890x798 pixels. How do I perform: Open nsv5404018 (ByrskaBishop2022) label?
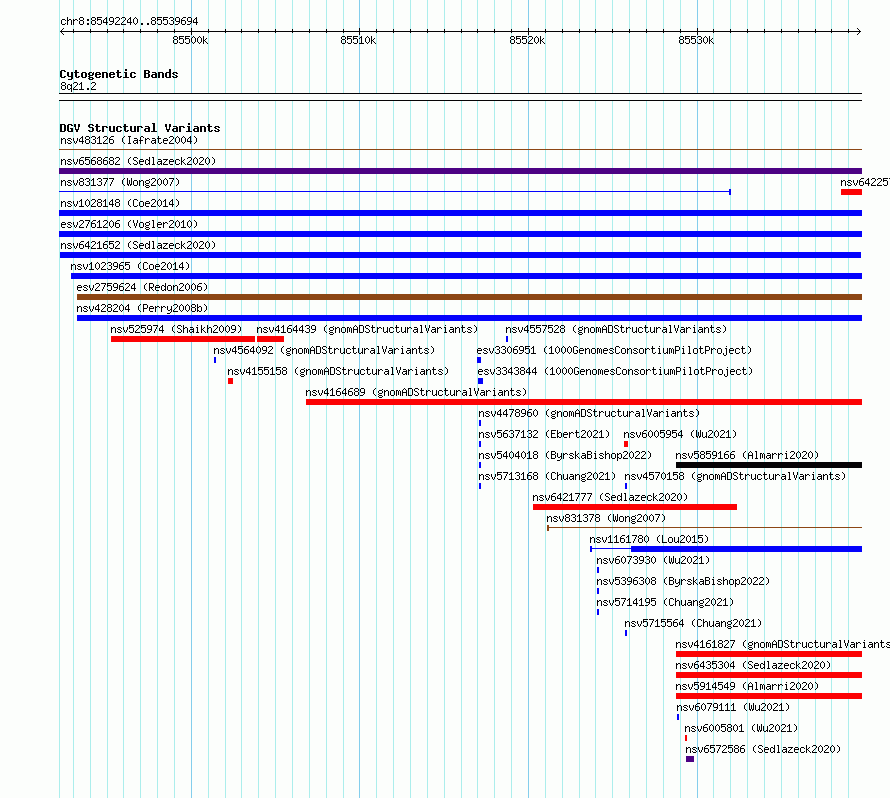[x=565, y=455]
